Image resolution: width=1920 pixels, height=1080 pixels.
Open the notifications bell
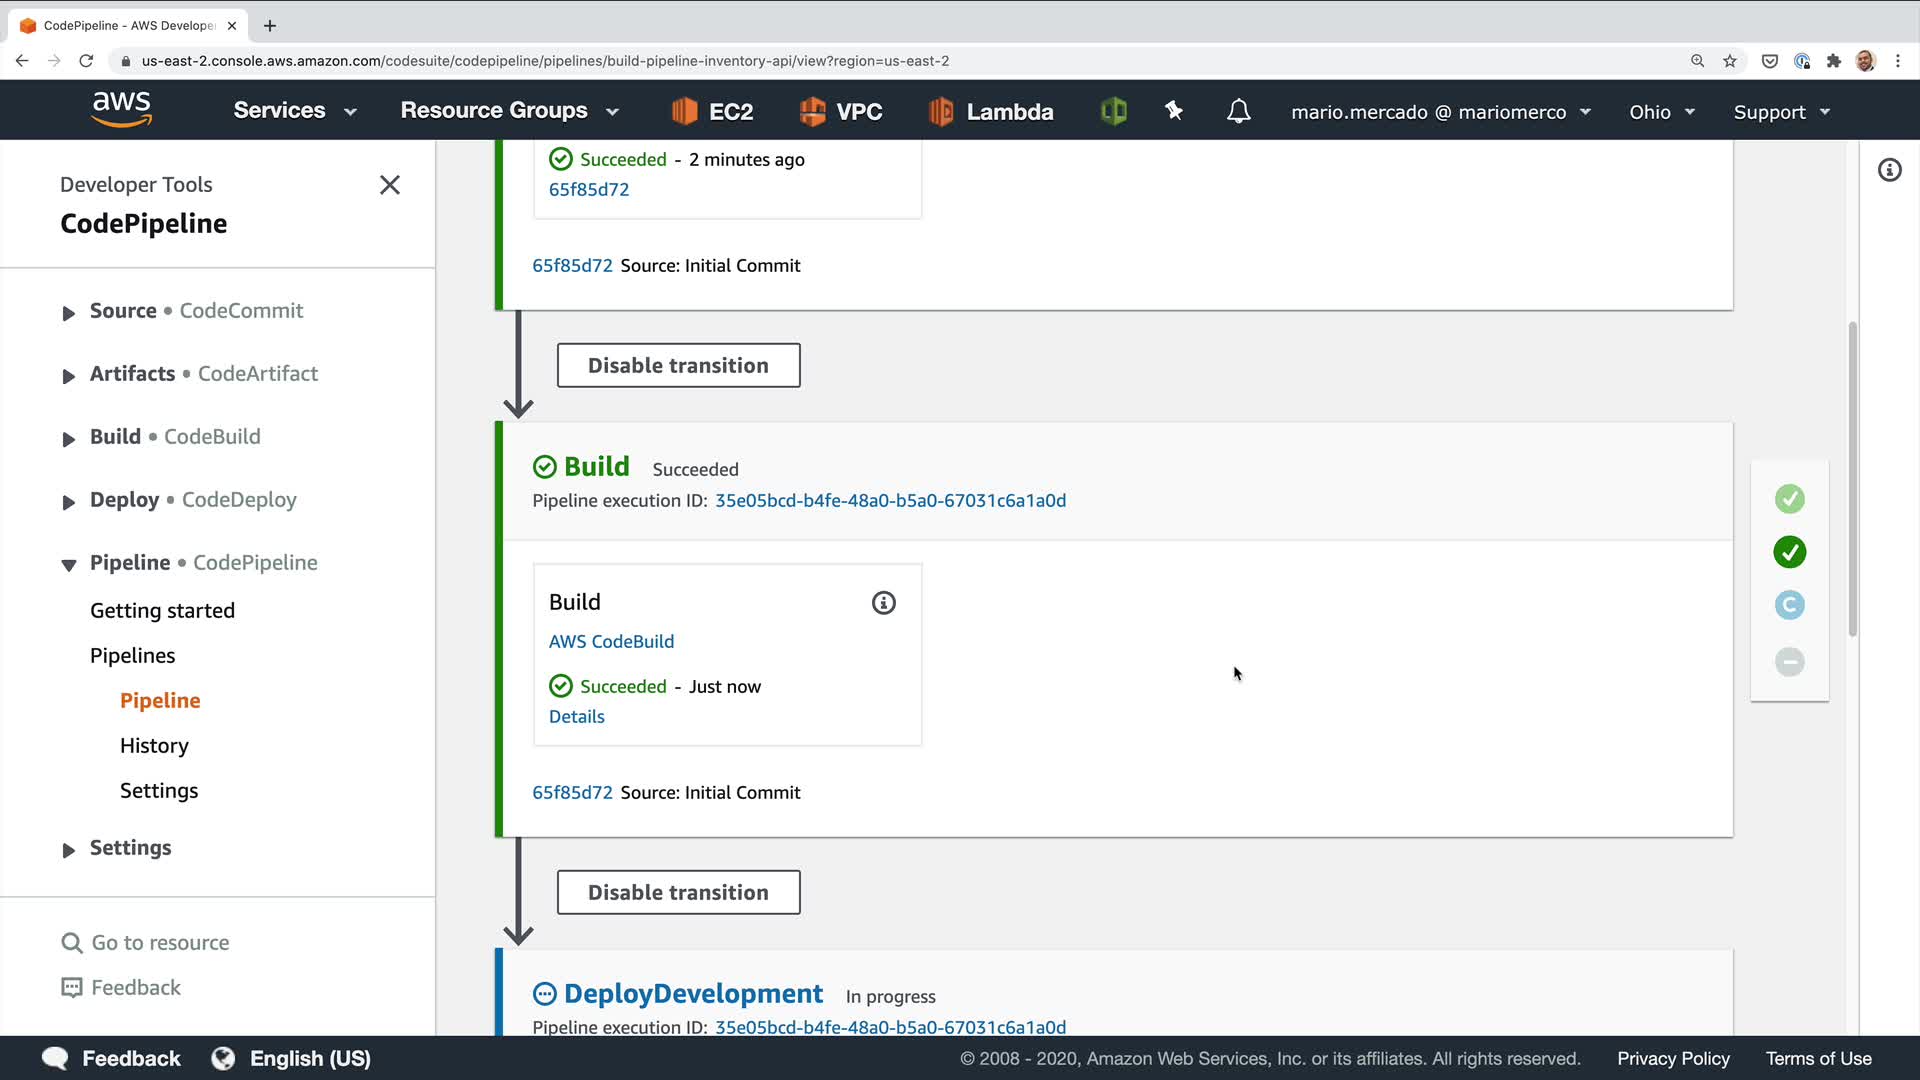(1238, 111)
